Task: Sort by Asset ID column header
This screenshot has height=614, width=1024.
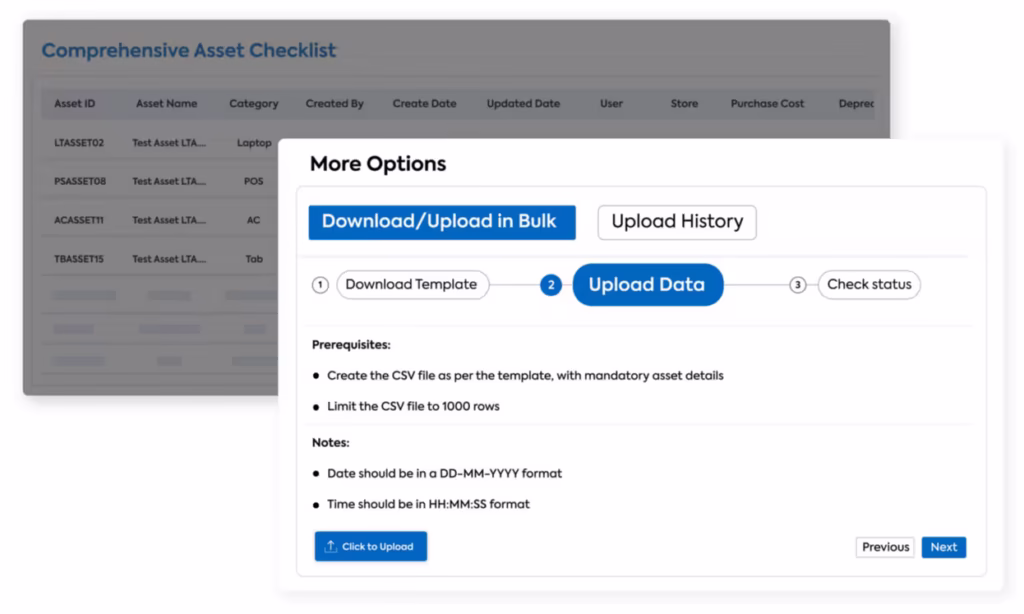Action: pyautogui.click(x=75, y=104)
